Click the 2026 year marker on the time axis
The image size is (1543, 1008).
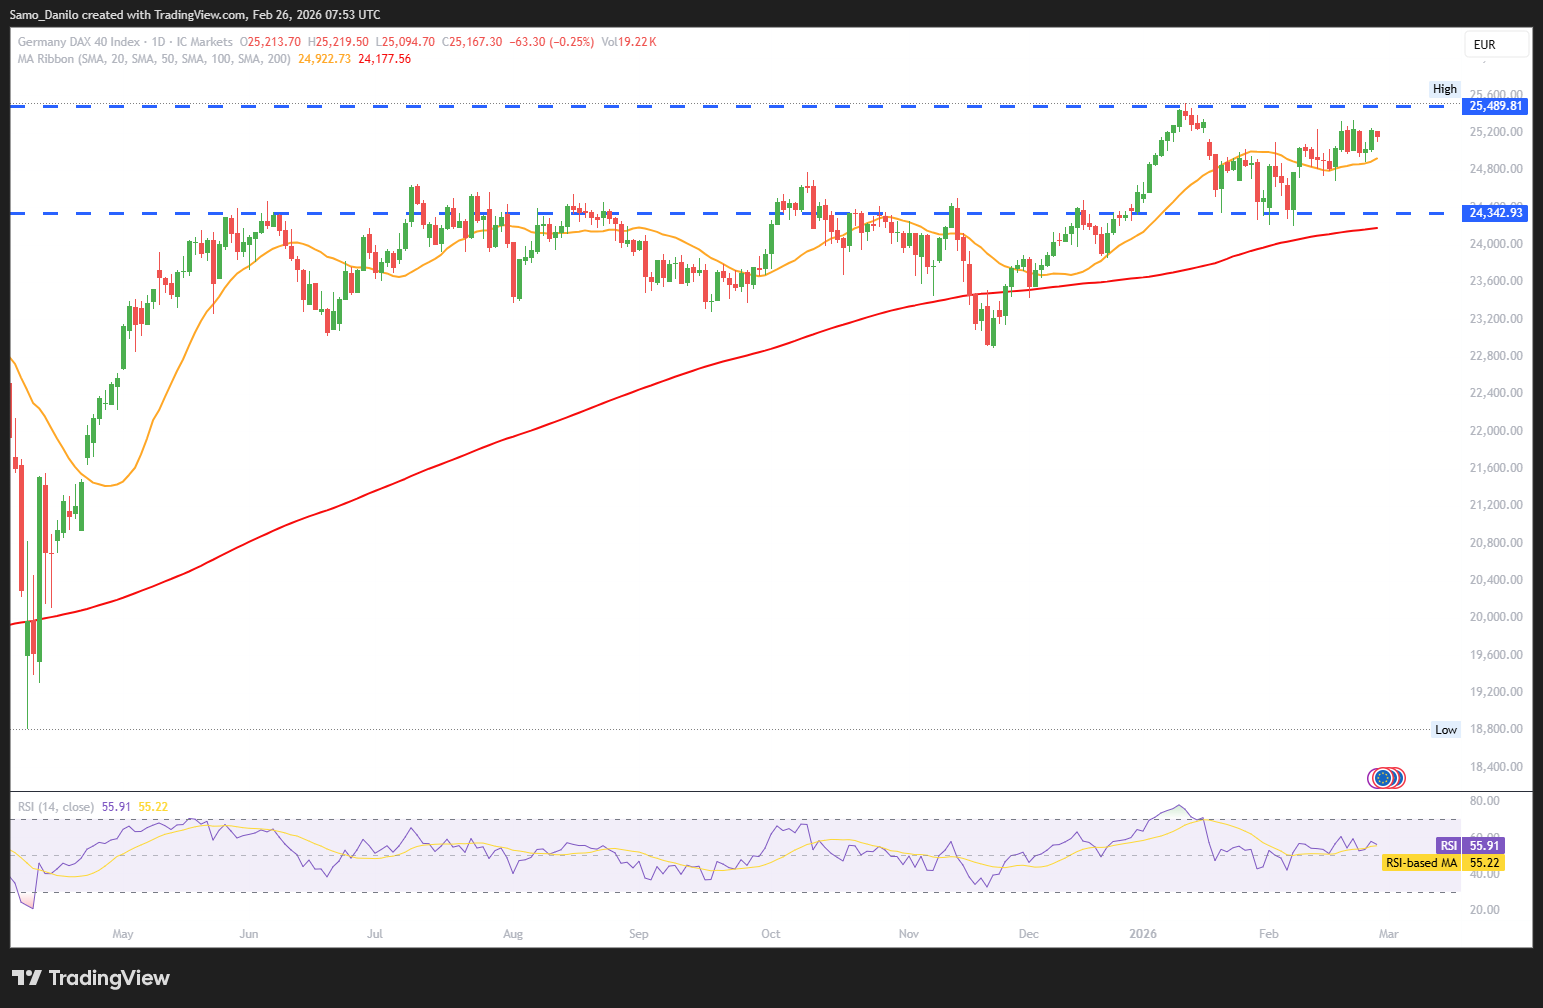[1142, 934]
